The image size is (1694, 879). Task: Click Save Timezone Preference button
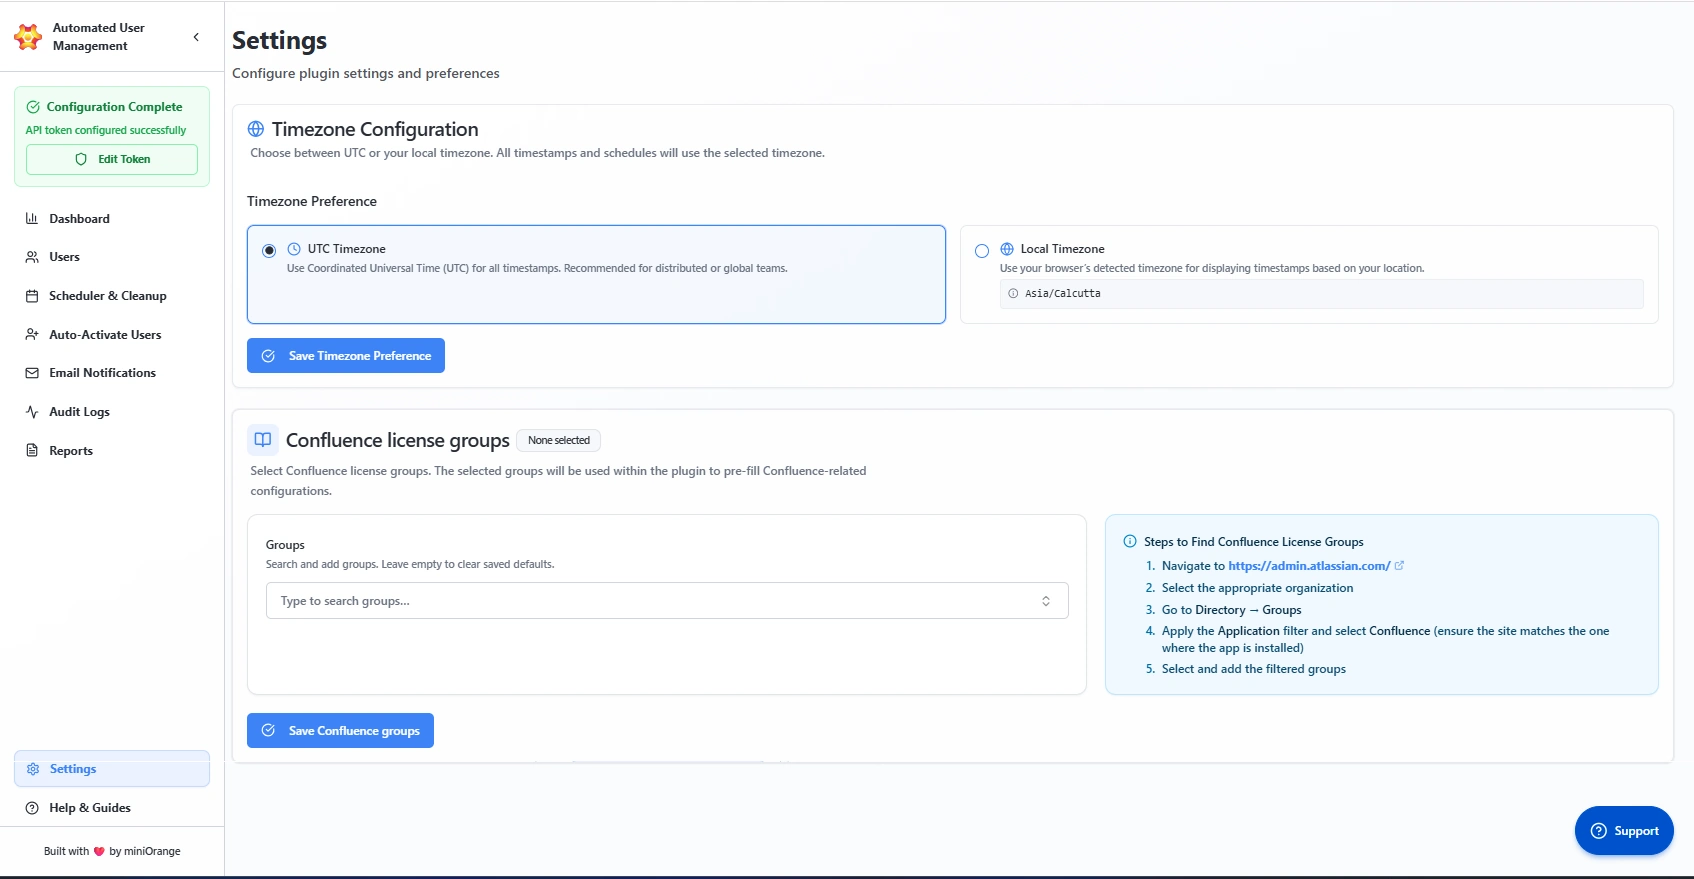346,356
